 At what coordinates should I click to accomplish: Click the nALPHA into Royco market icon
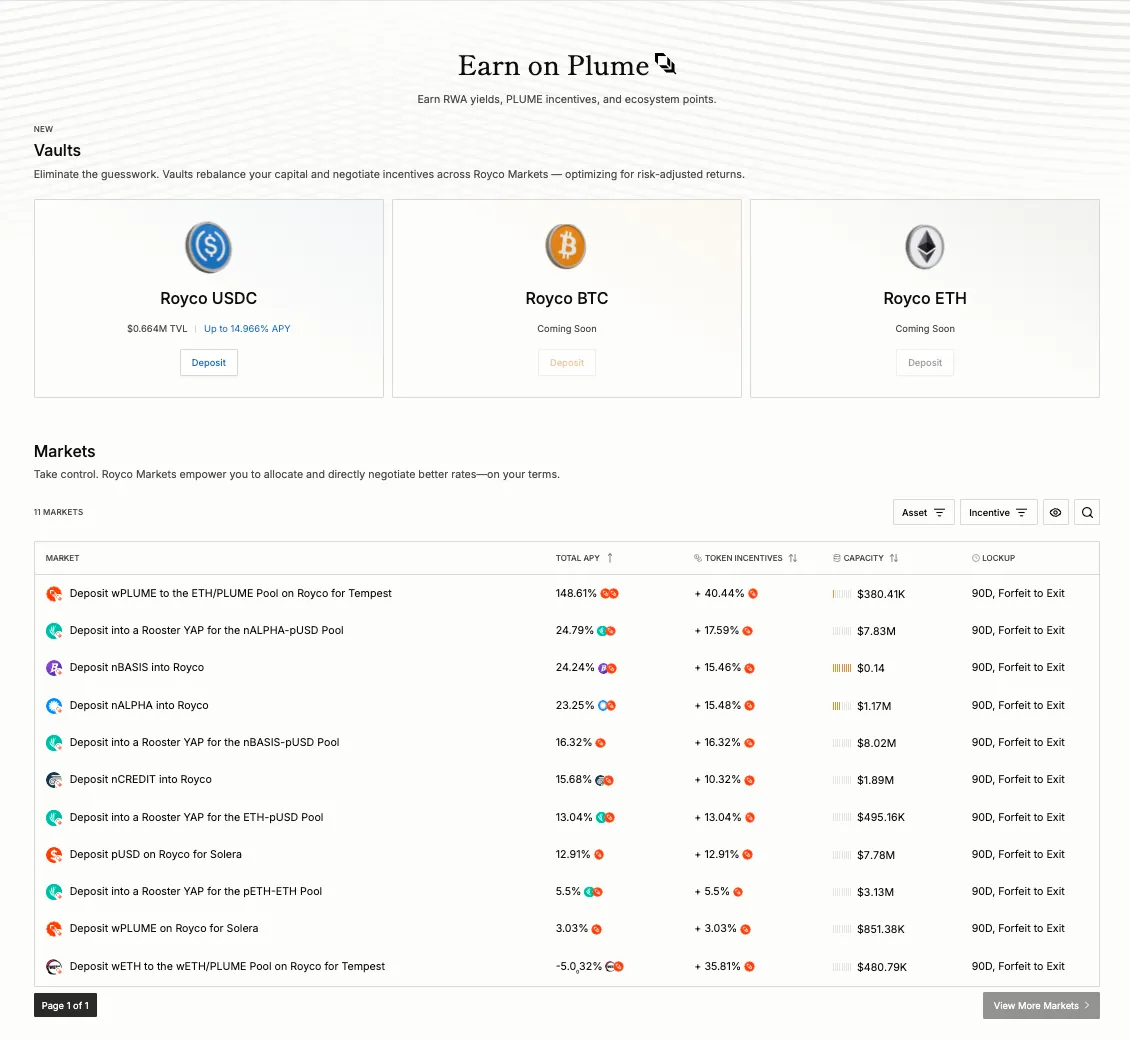(x=53, y=706)
